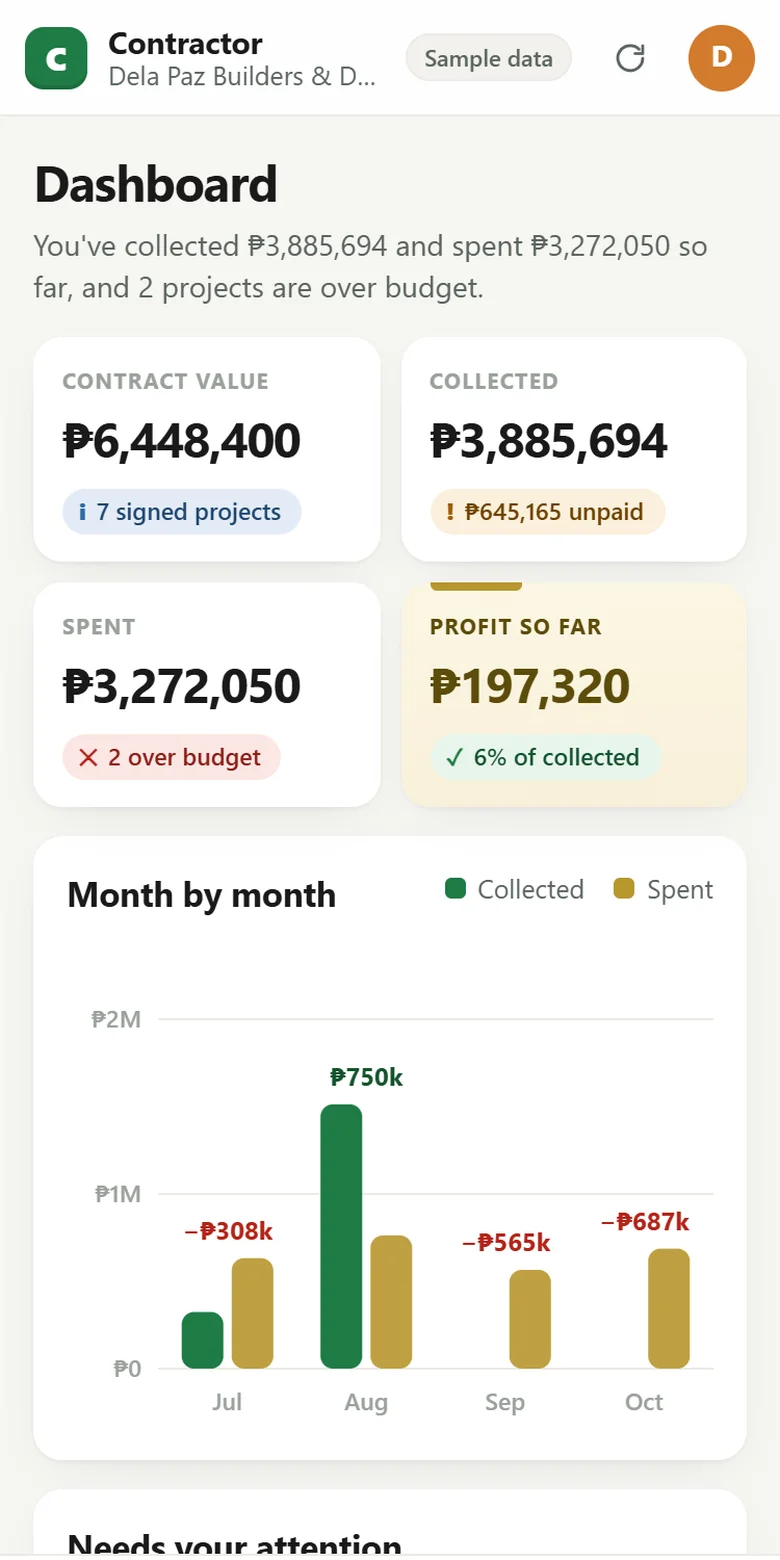Click the Aug axis label

[x=366, y=1402]
